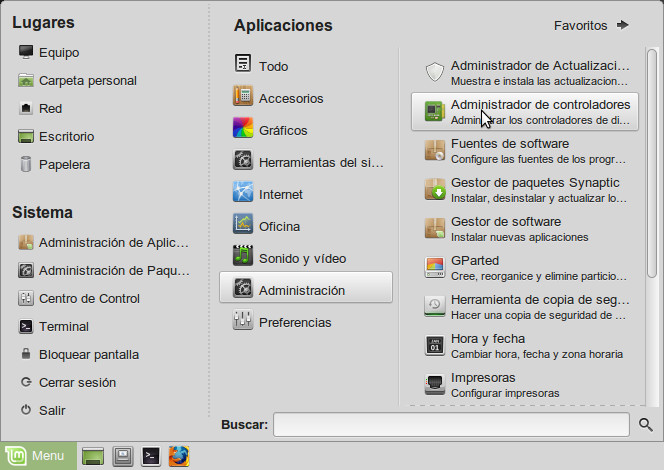664x470 pixels.
Task: Click Salir to shut down
Action: pyautogui.click(x=54, y=410)
